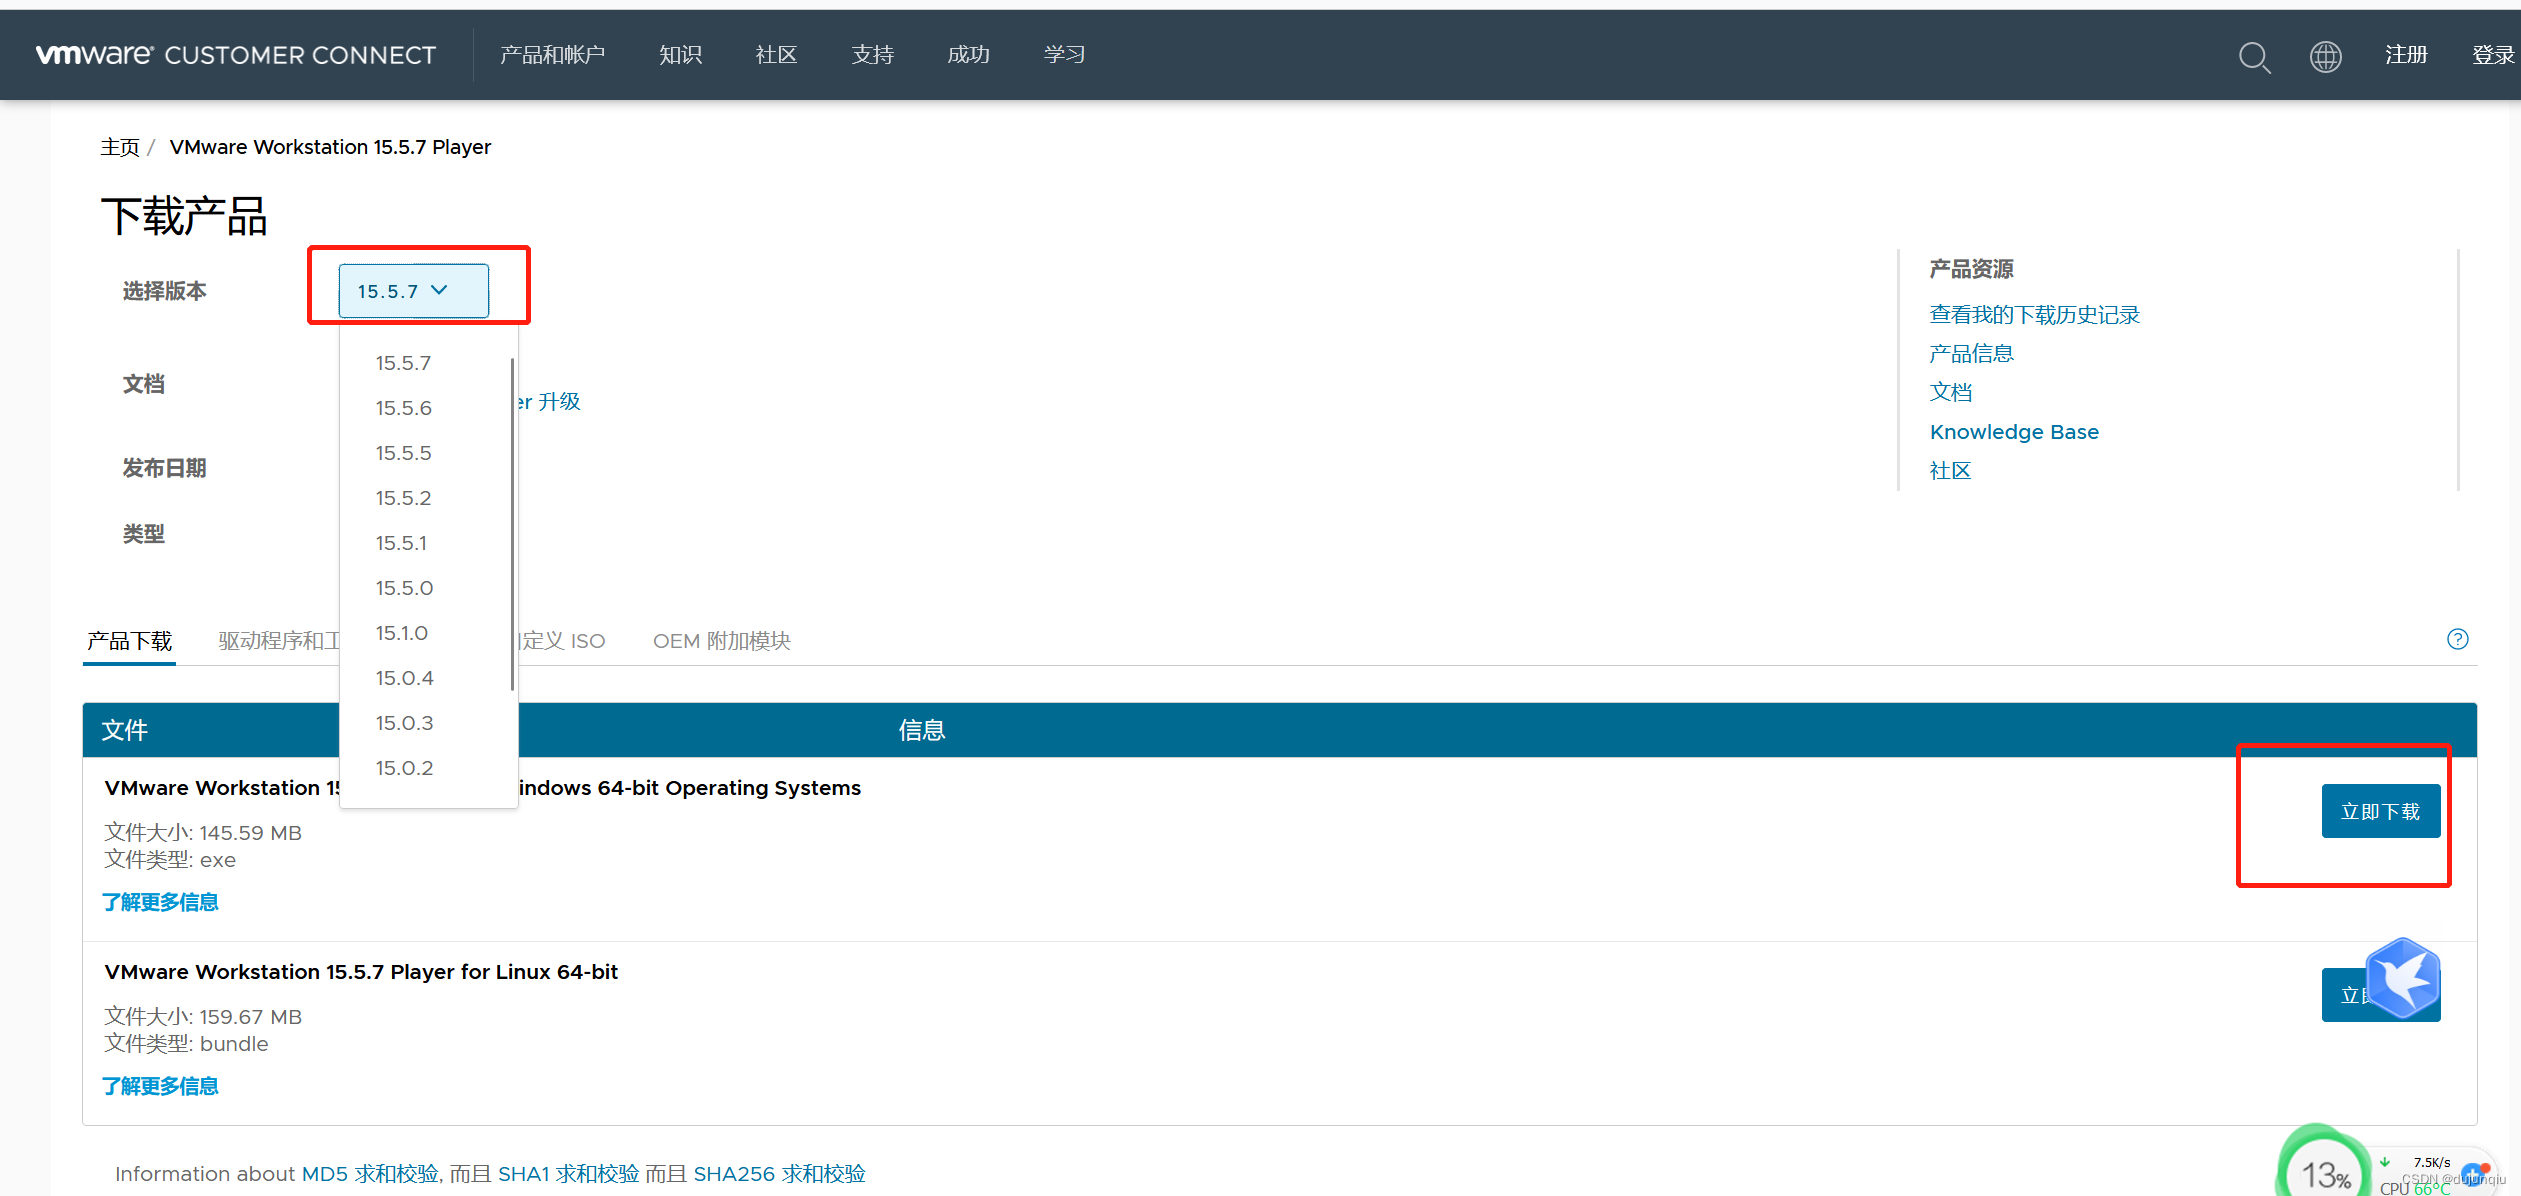Click the help question mark icon
2521x1196 pixels.
point(2457,639)
